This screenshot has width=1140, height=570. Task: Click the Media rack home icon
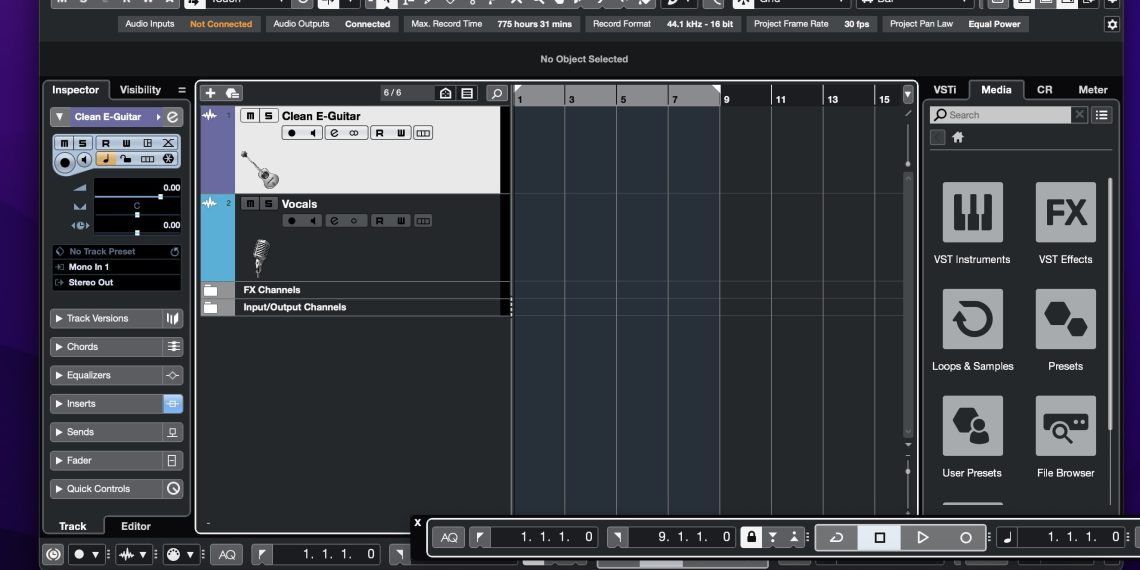coord(957,138)
